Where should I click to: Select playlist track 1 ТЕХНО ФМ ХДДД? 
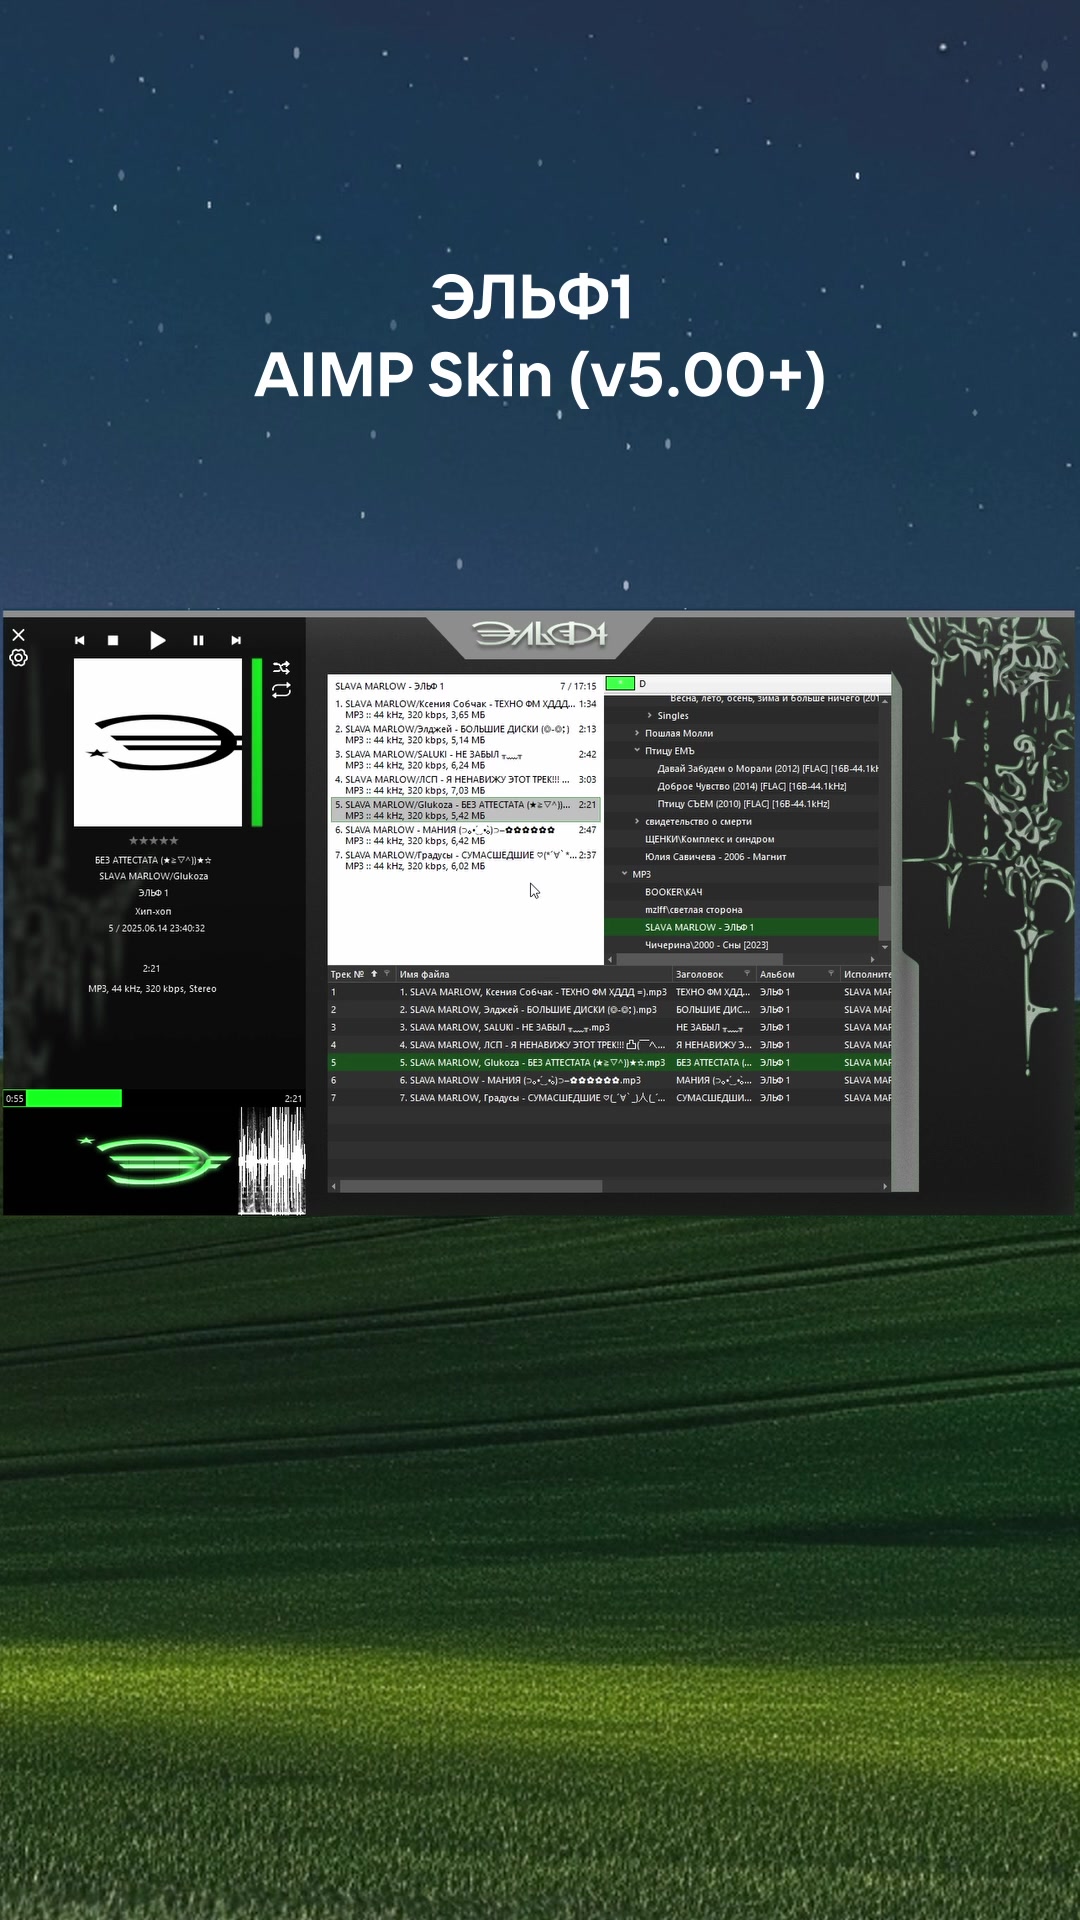tap(466, 709)
